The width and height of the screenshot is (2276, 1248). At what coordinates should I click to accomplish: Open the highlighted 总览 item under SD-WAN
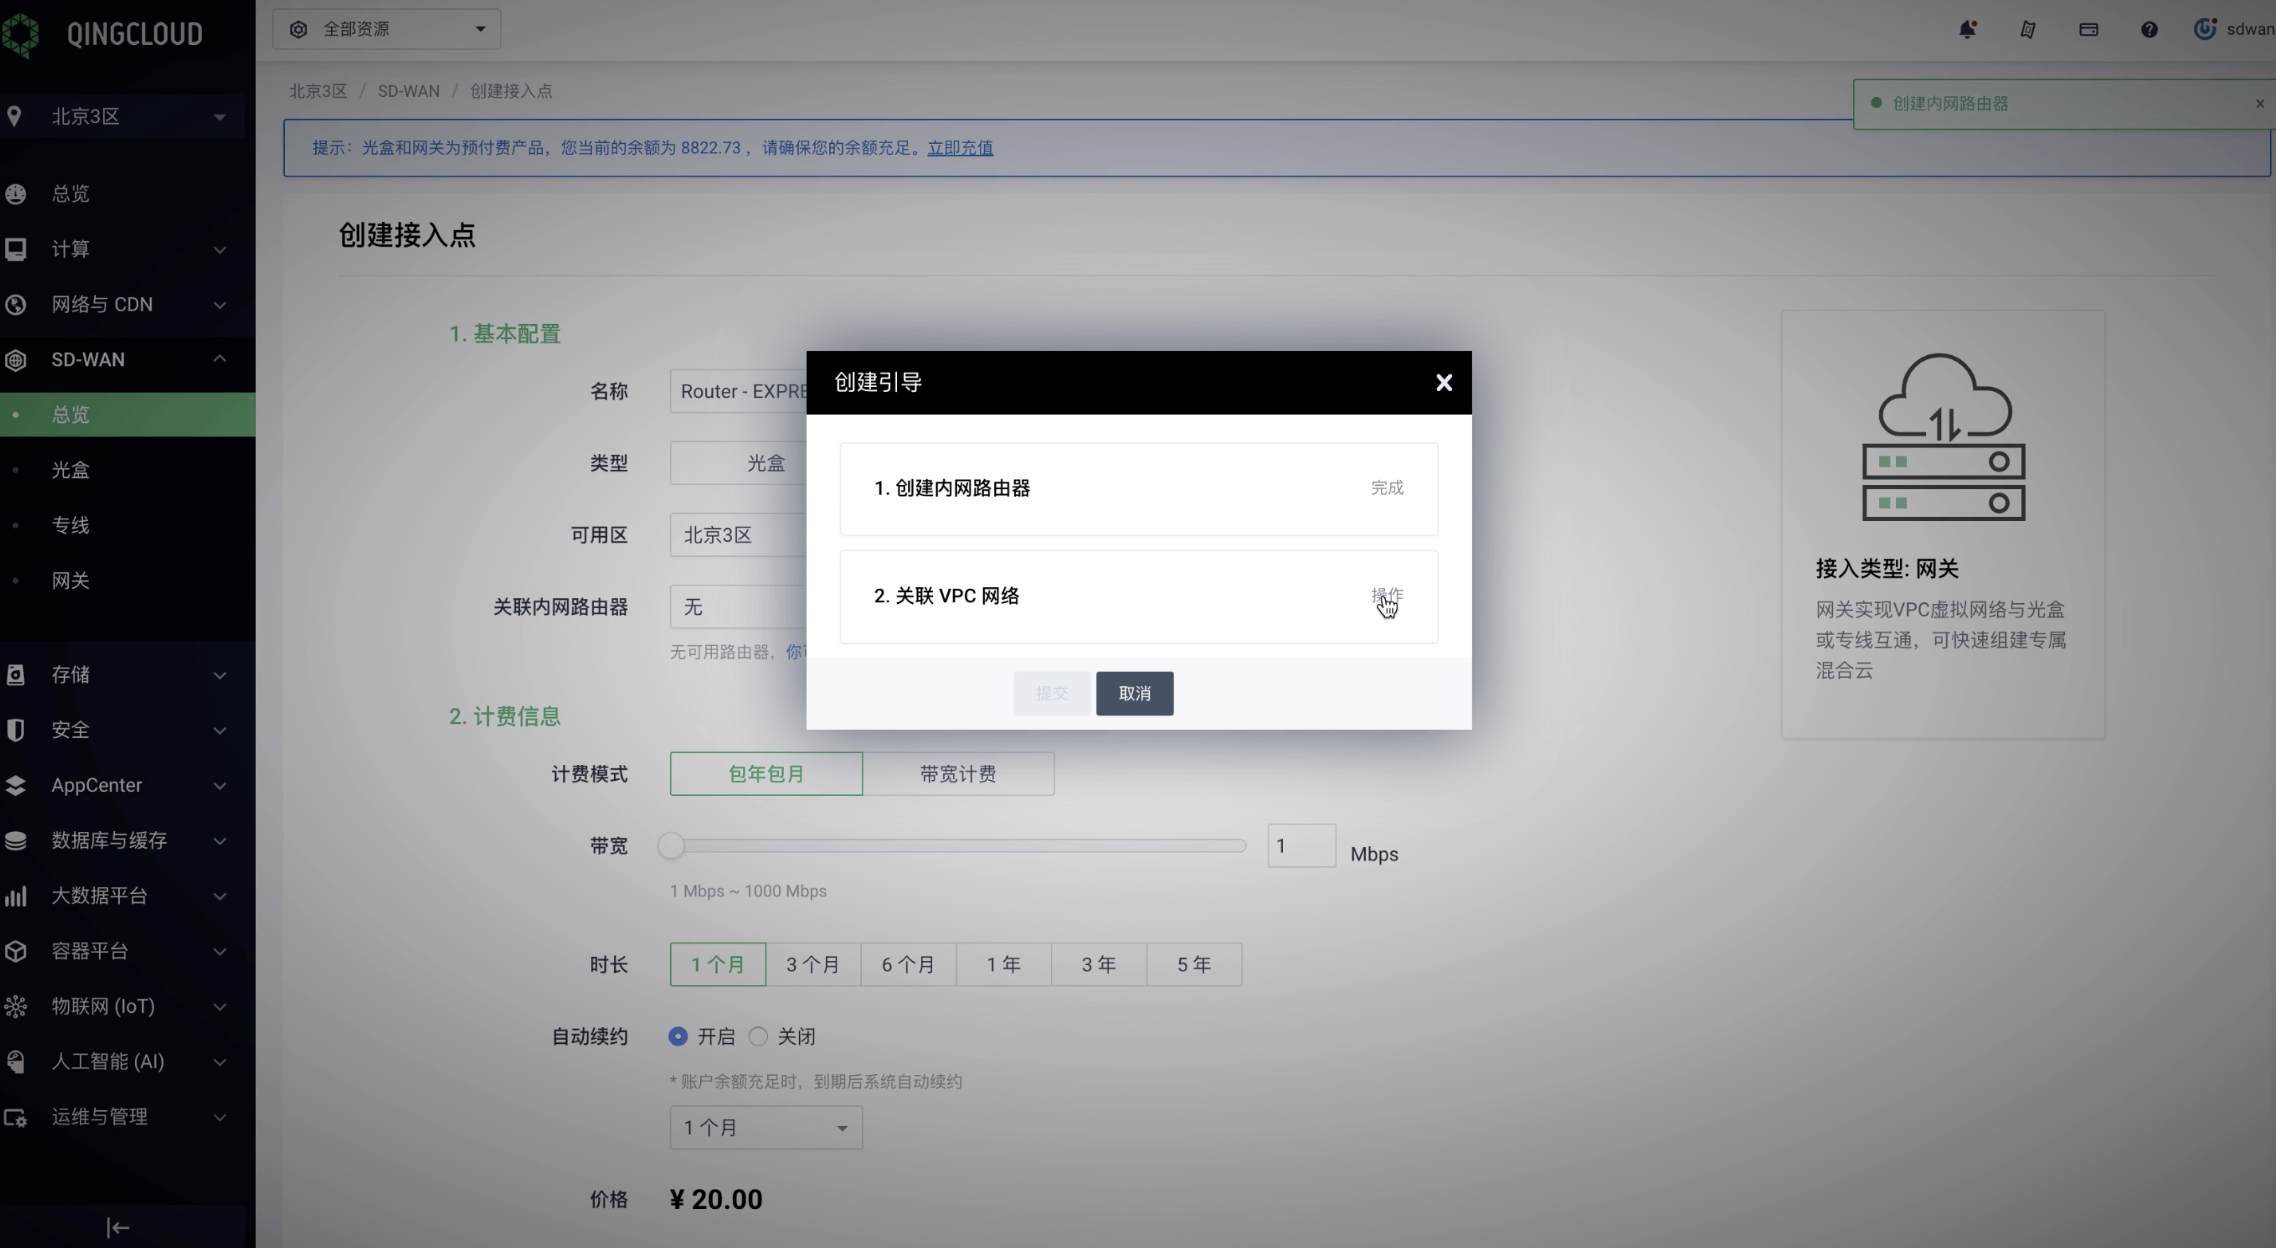[127, 415]
